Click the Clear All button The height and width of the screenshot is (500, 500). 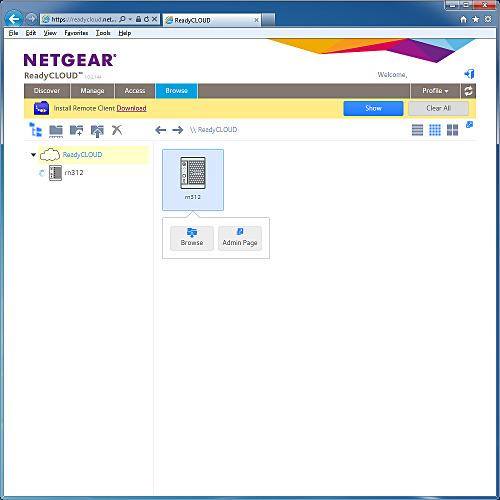438,108
